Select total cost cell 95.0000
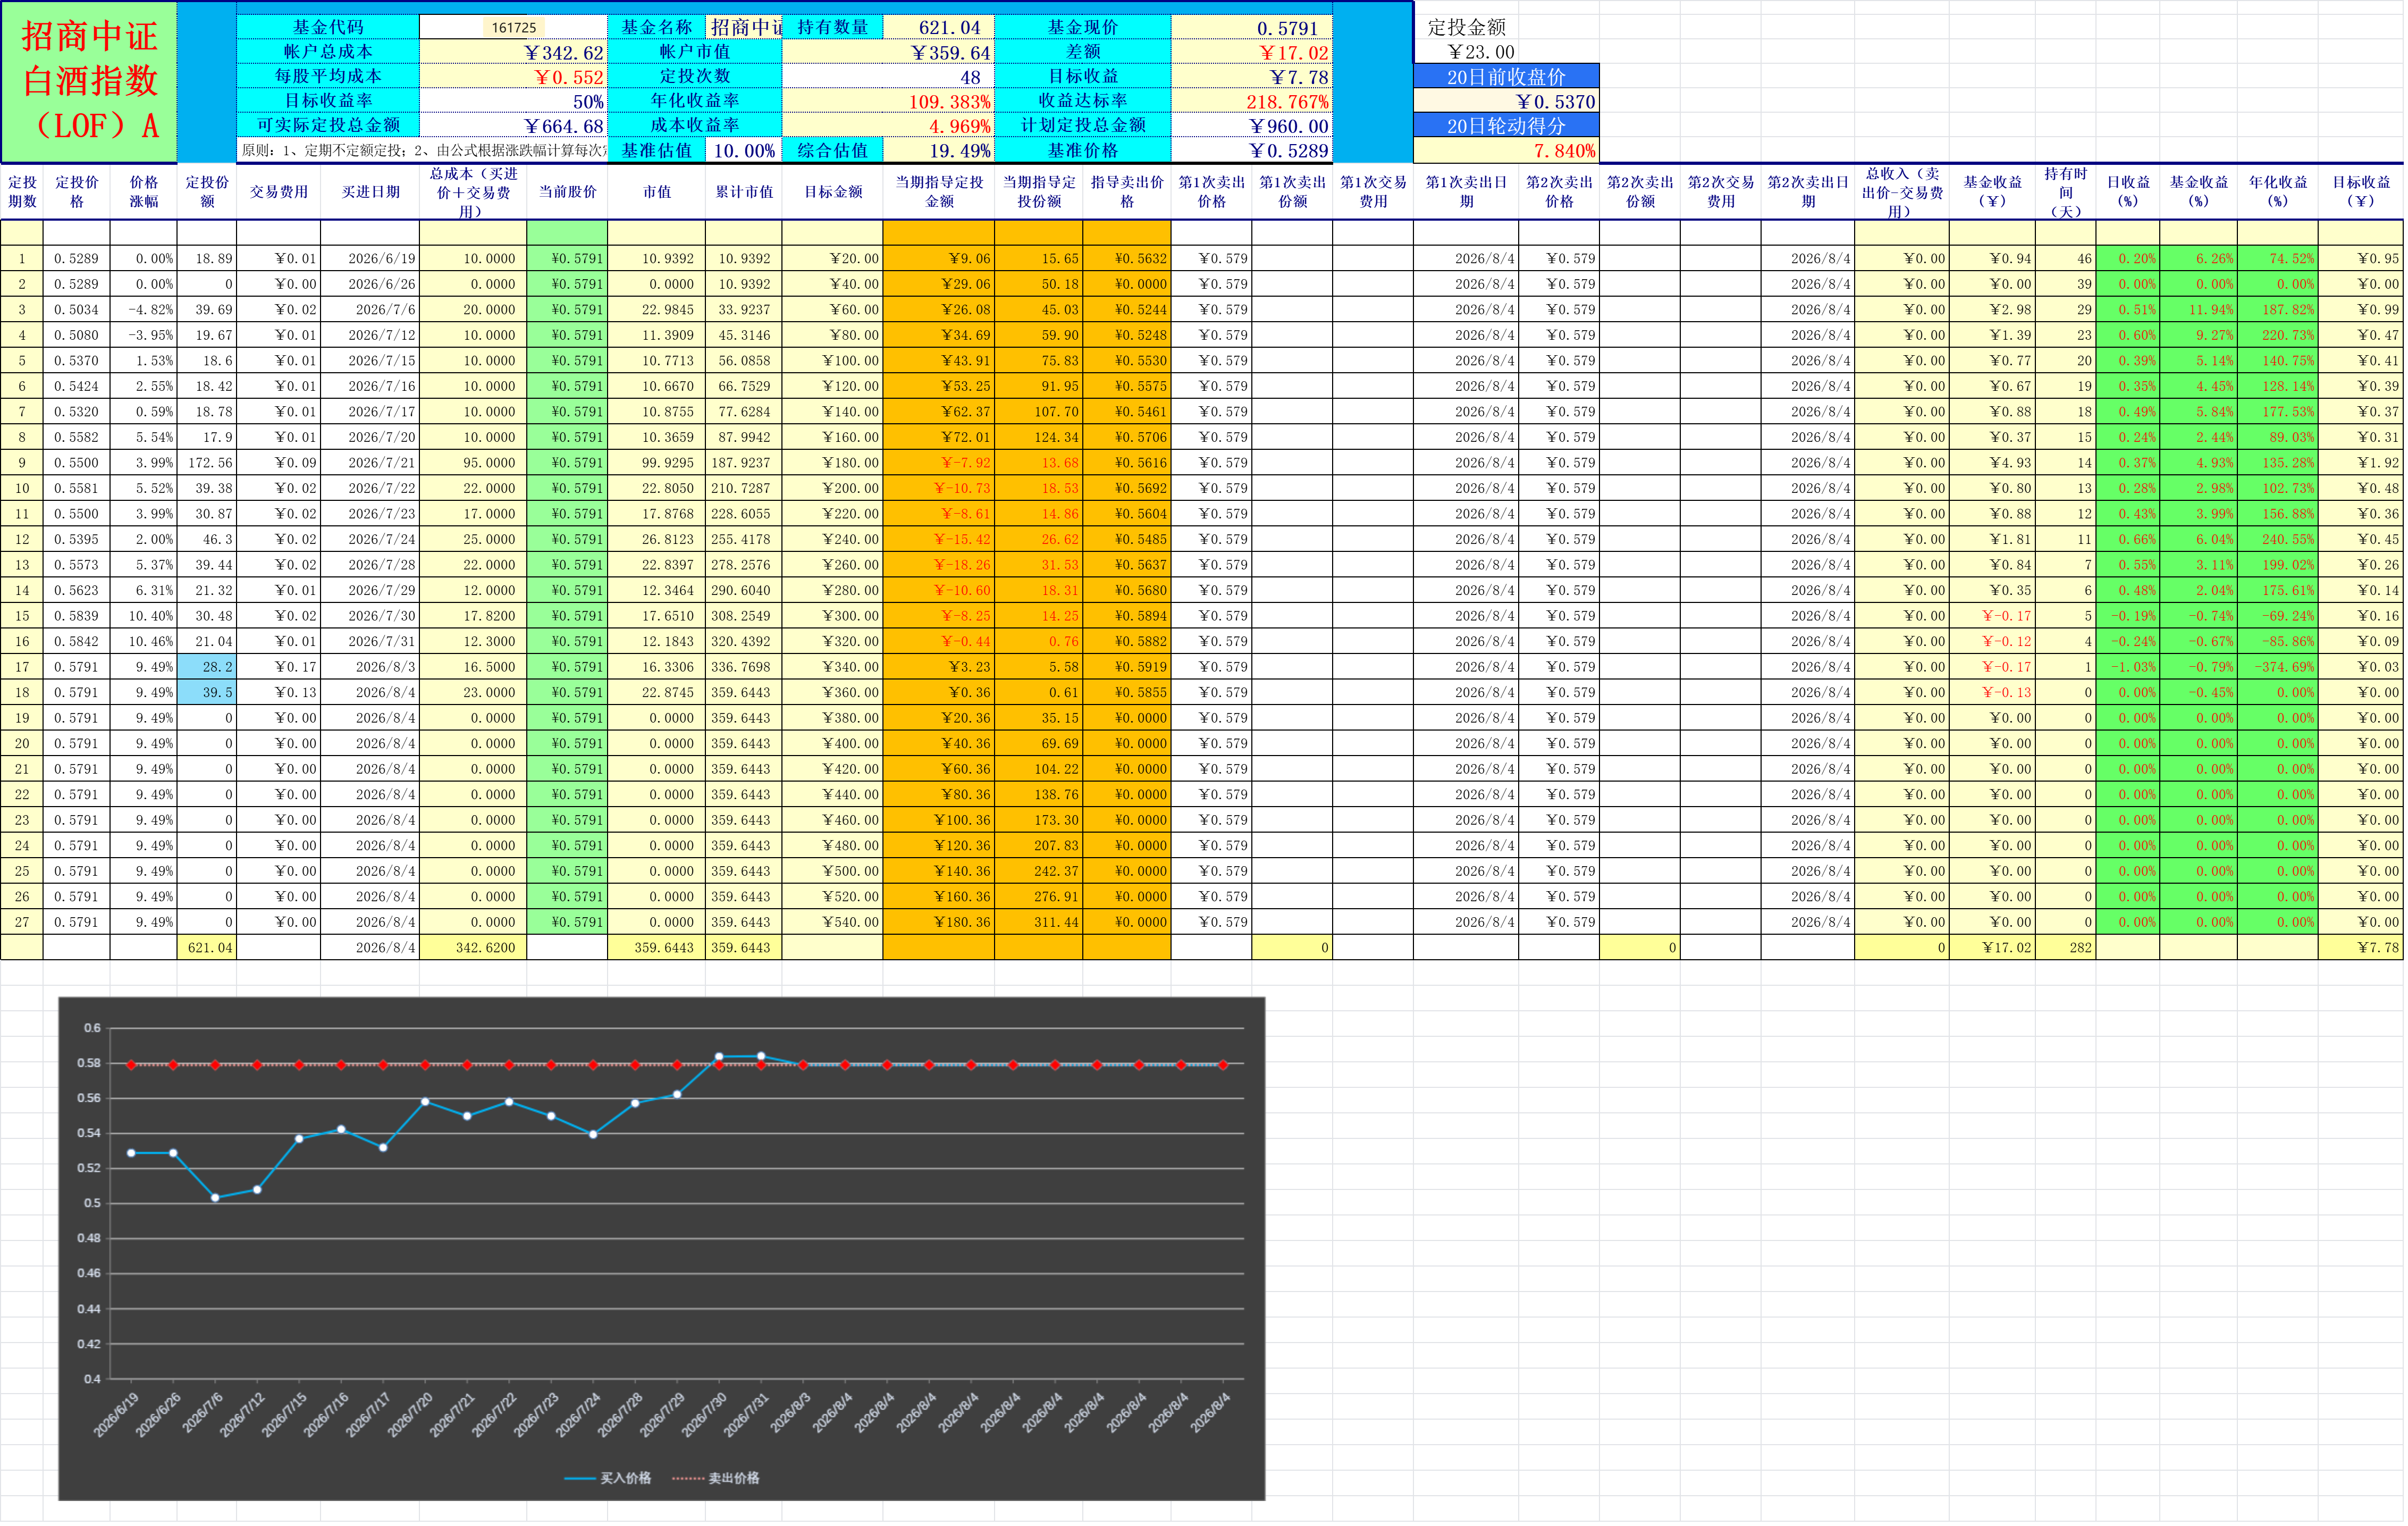 473,462
